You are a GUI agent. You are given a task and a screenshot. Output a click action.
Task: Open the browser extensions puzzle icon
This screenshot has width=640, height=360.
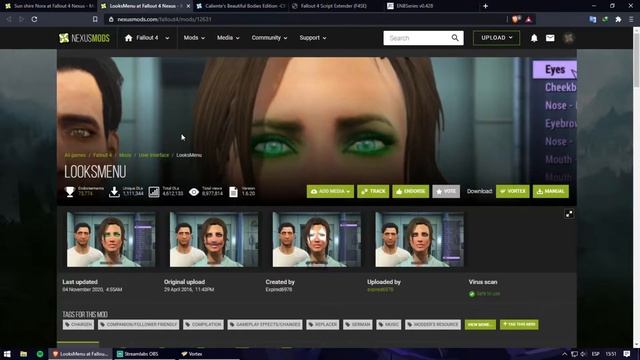click(618, 19)
